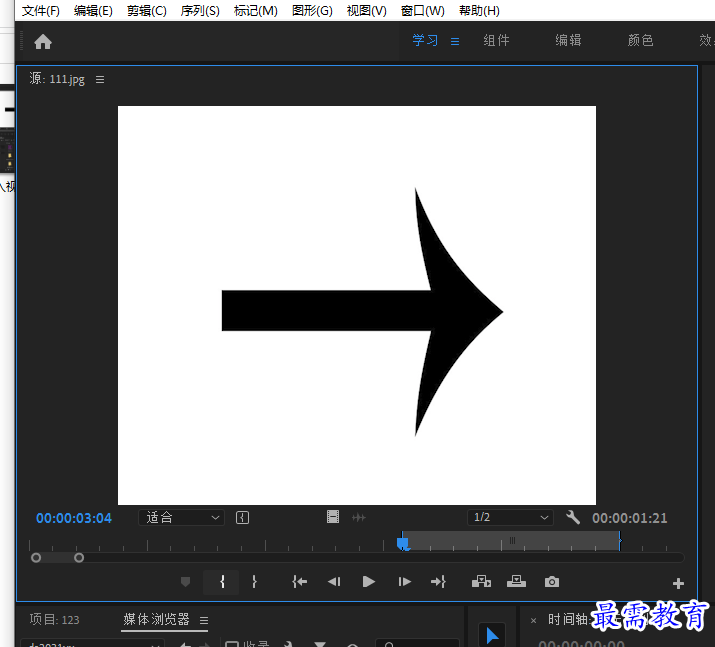
Task: Click Drag Video Only filmstrip icon
Action: click(333, 517)
